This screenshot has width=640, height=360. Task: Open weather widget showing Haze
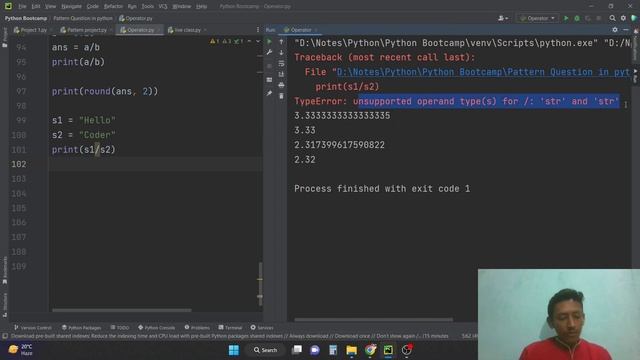coord(20,350)
